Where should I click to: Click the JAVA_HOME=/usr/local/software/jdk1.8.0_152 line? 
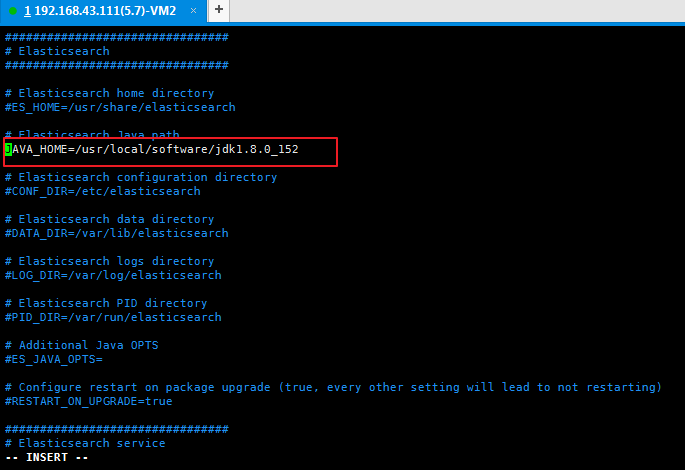point(152,149)
